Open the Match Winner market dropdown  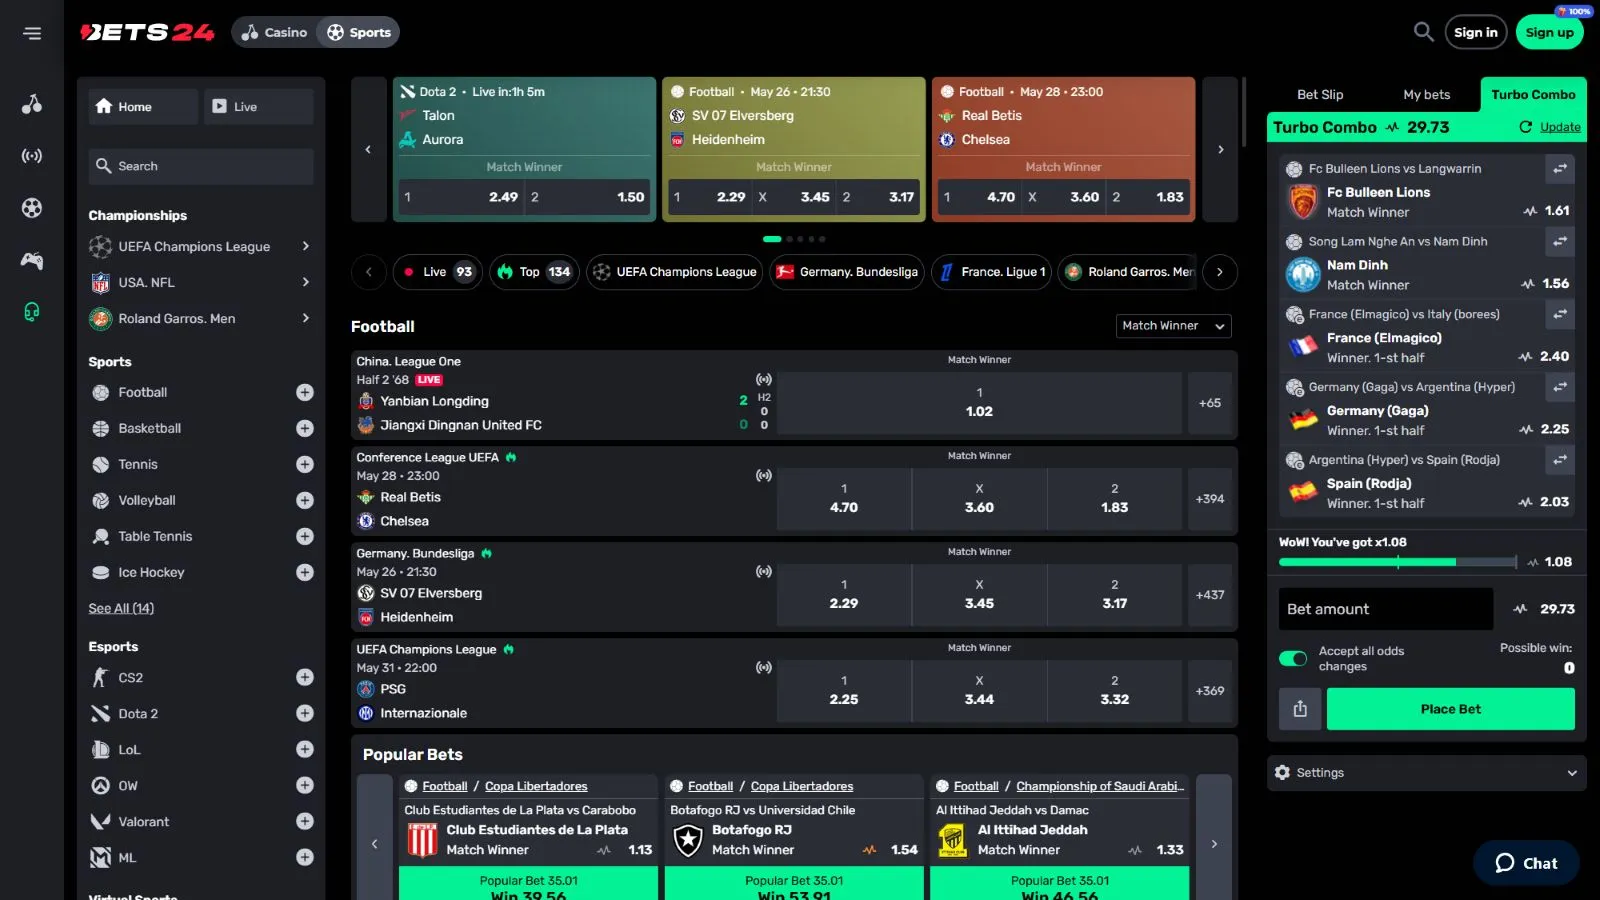point(1173,326)
